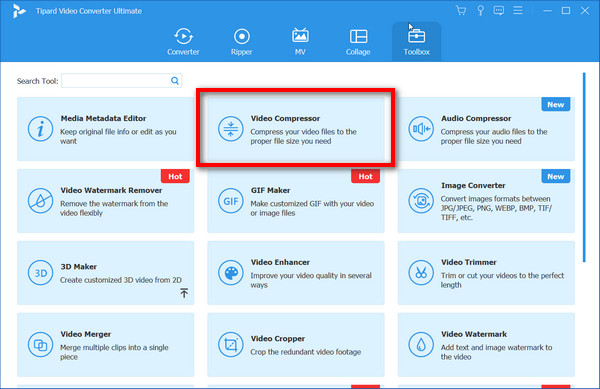The image size is (600, 389).
Task: Open the MV tab
Action: point(300,41)
